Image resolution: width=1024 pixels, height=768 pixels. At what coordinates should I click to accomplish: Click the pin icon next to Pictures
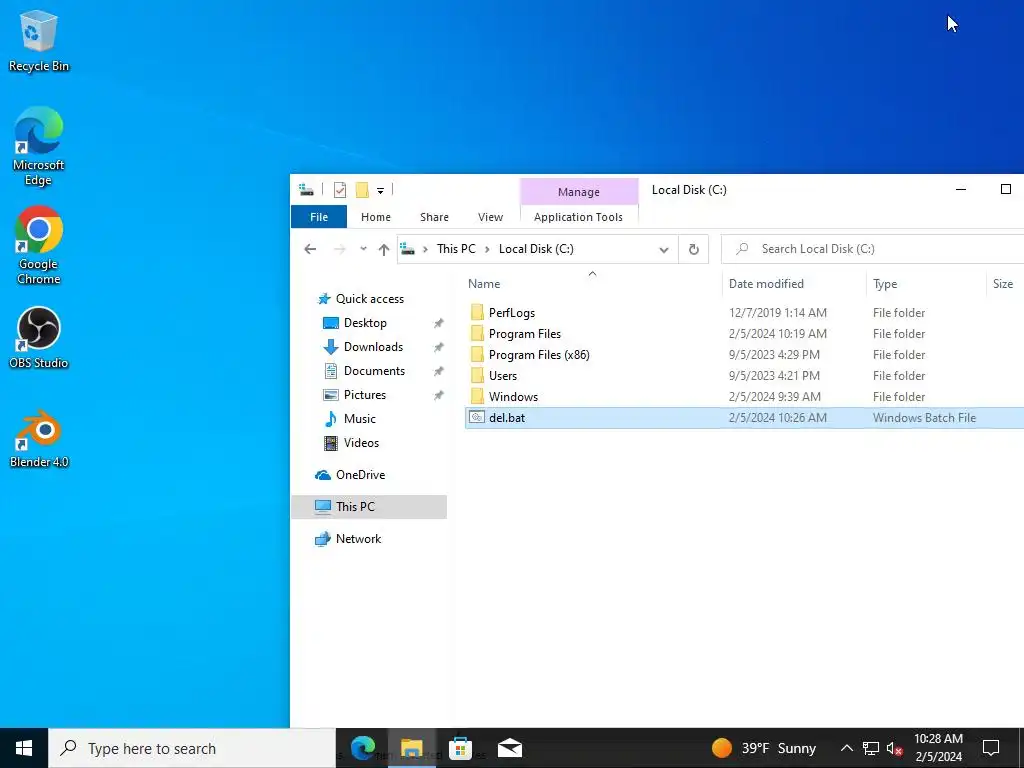click(x=439, y=396)
